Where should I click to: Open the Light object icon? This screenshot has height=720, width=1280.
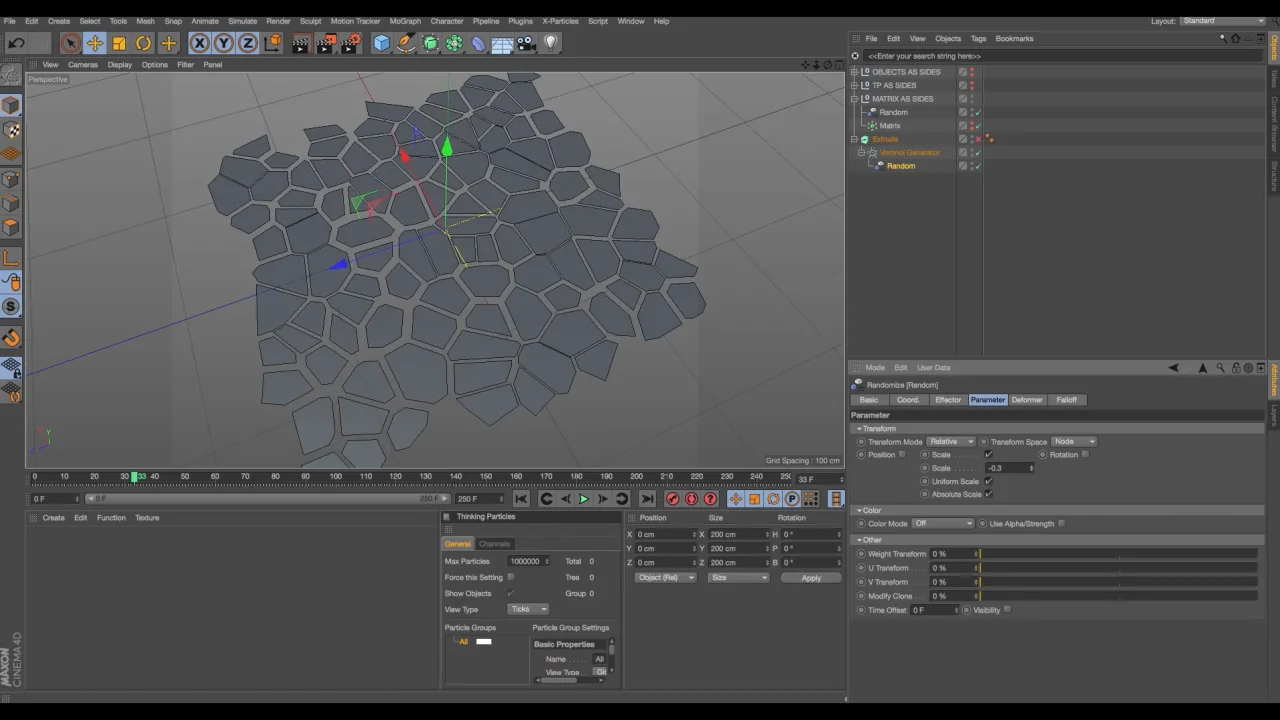[x=551, y=43]
